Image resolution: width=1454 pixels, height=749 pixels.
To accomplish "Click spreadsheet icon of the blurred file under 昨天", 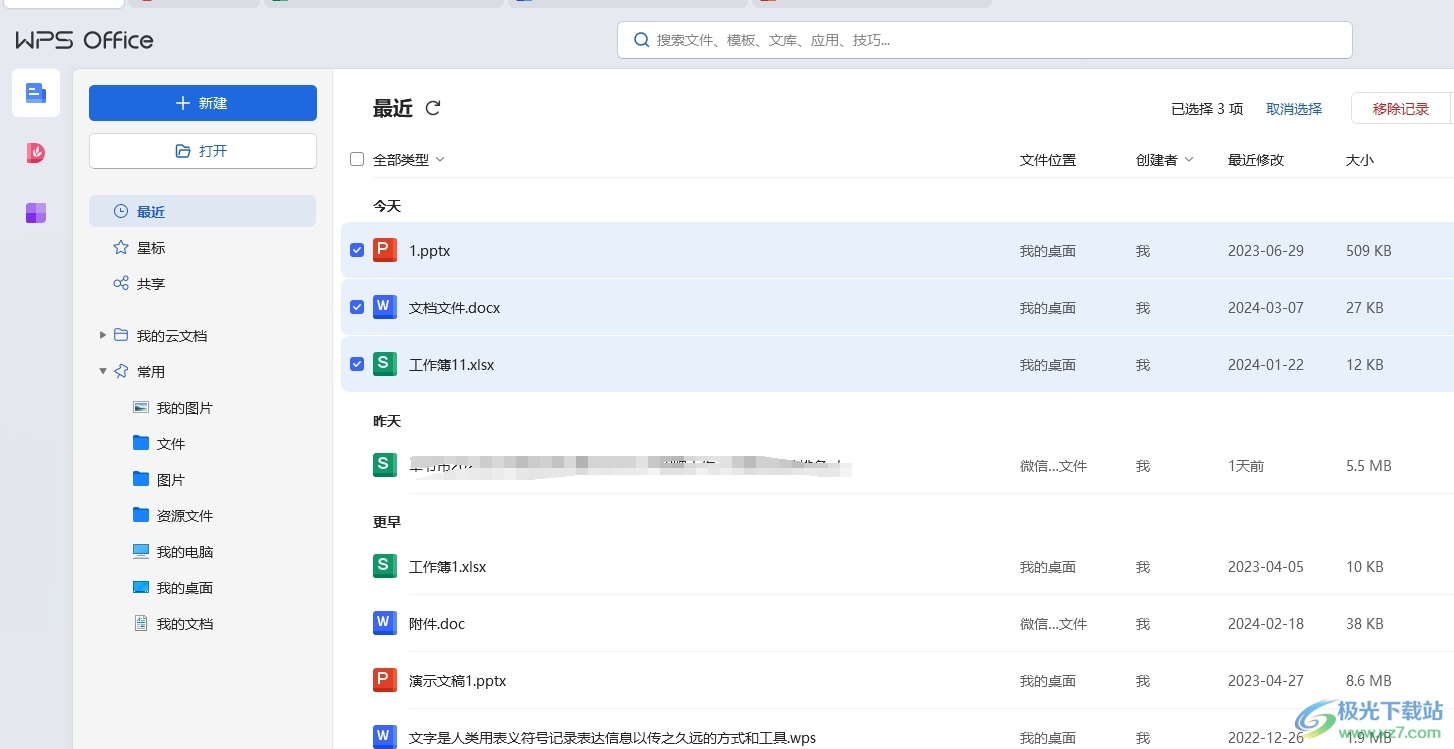I will [x=385, y=465].
